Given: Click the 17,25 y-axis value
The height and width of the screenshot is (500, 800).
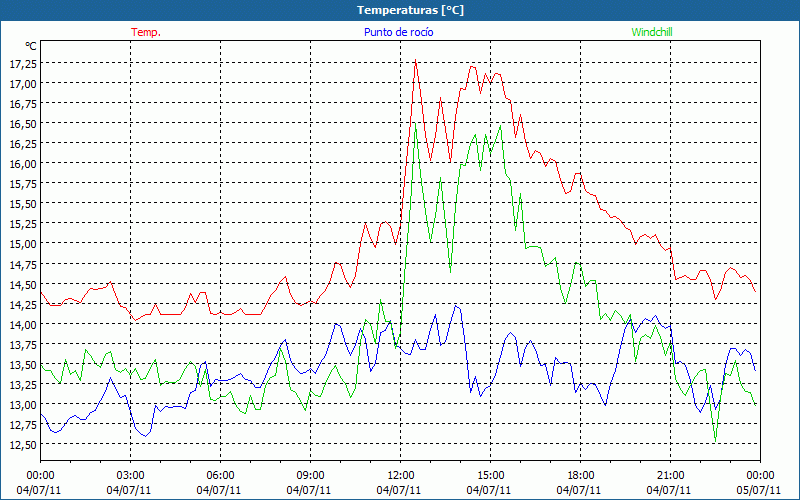Looking at the screenshot, I should [x=23, y=63].
